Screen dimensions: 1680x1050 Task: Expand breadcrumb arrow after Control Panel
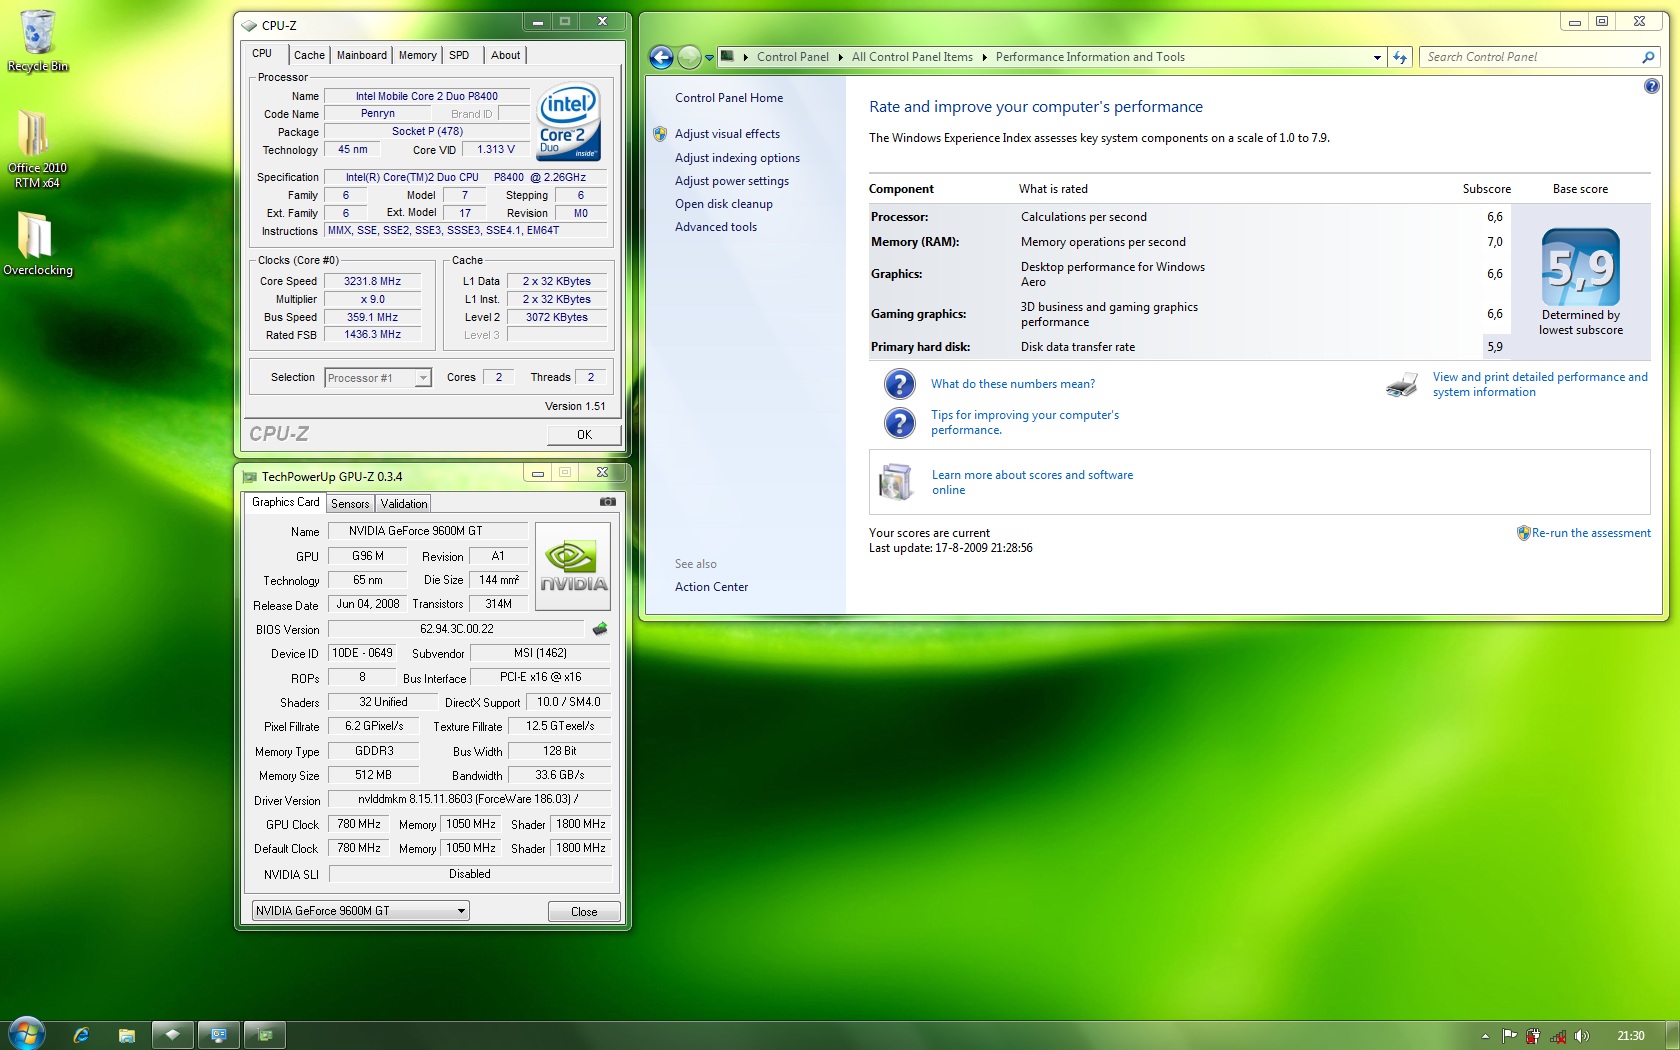coord(840,57)
